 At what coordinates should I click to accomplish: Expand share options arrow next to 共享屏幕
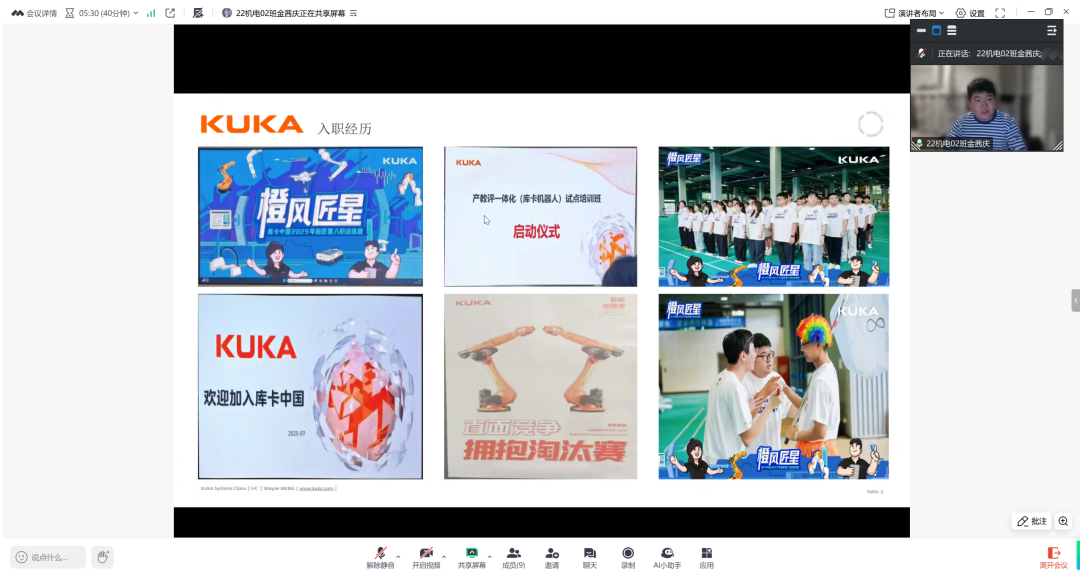point(490,556)
